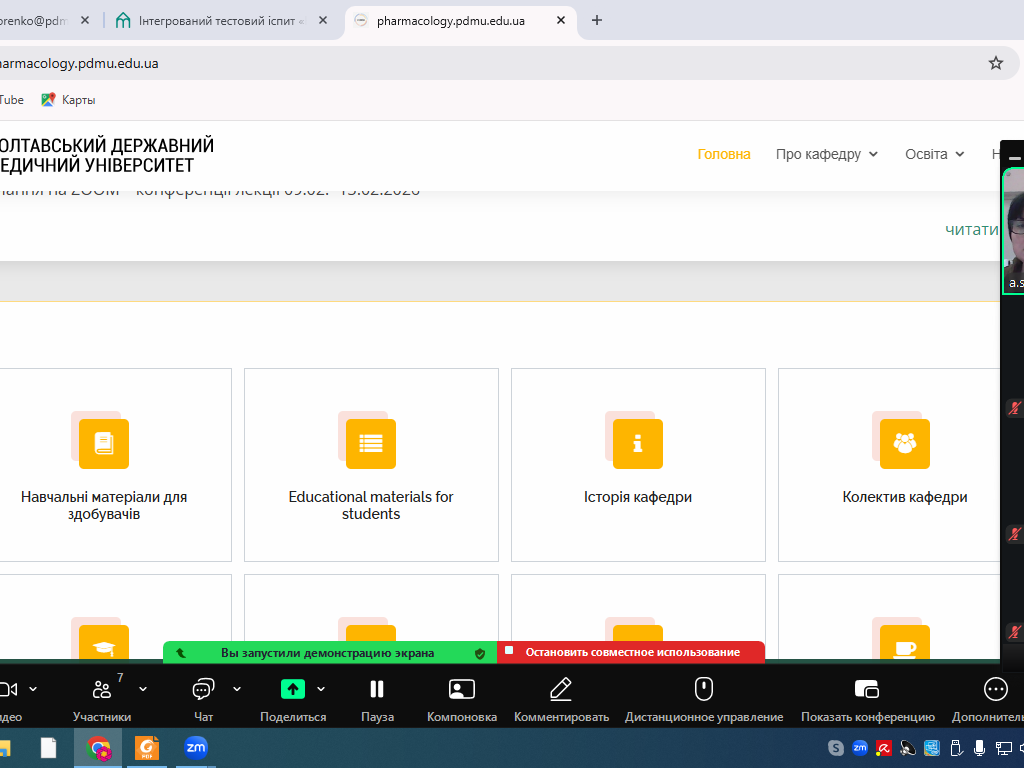
Task: Open the Освіта dropdown menu
Action: point(934,154)
